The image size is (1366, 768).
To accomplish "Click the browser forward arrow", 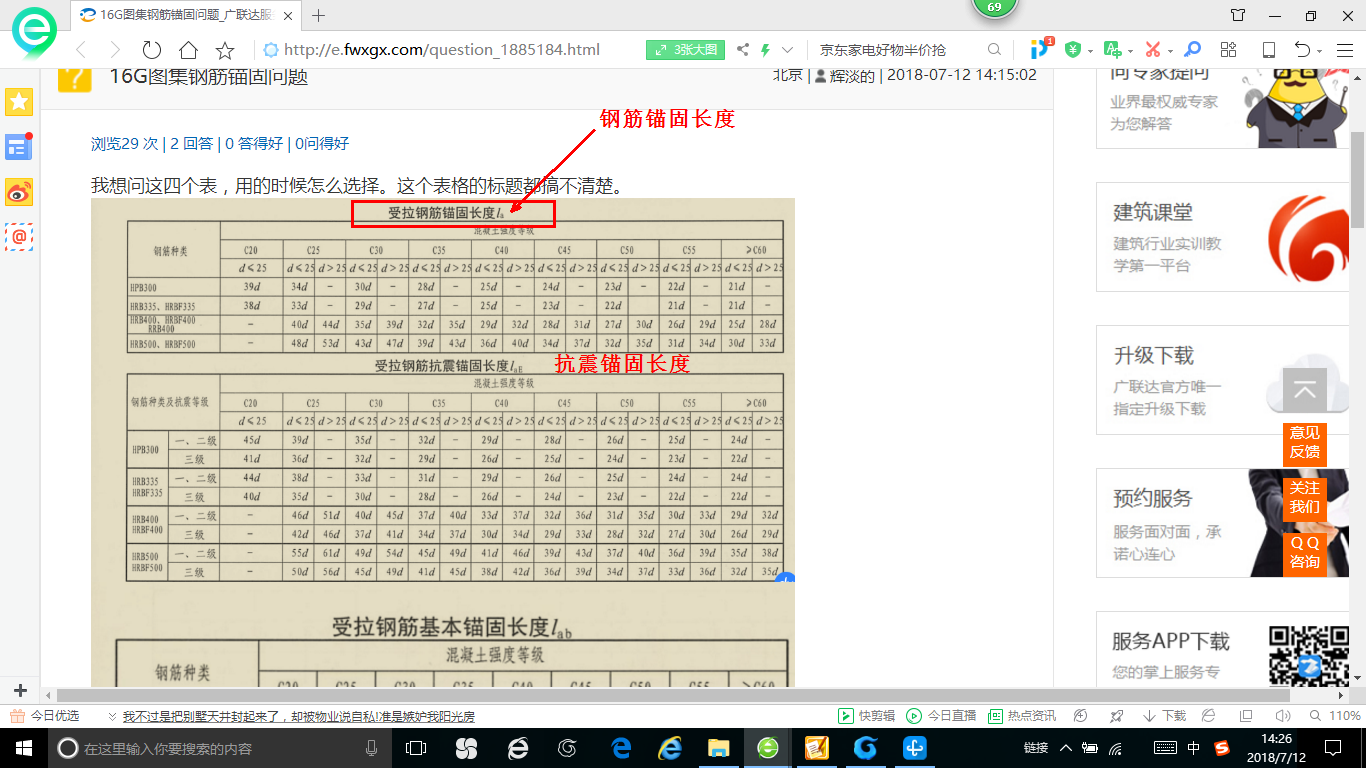I will click(115, 50).
